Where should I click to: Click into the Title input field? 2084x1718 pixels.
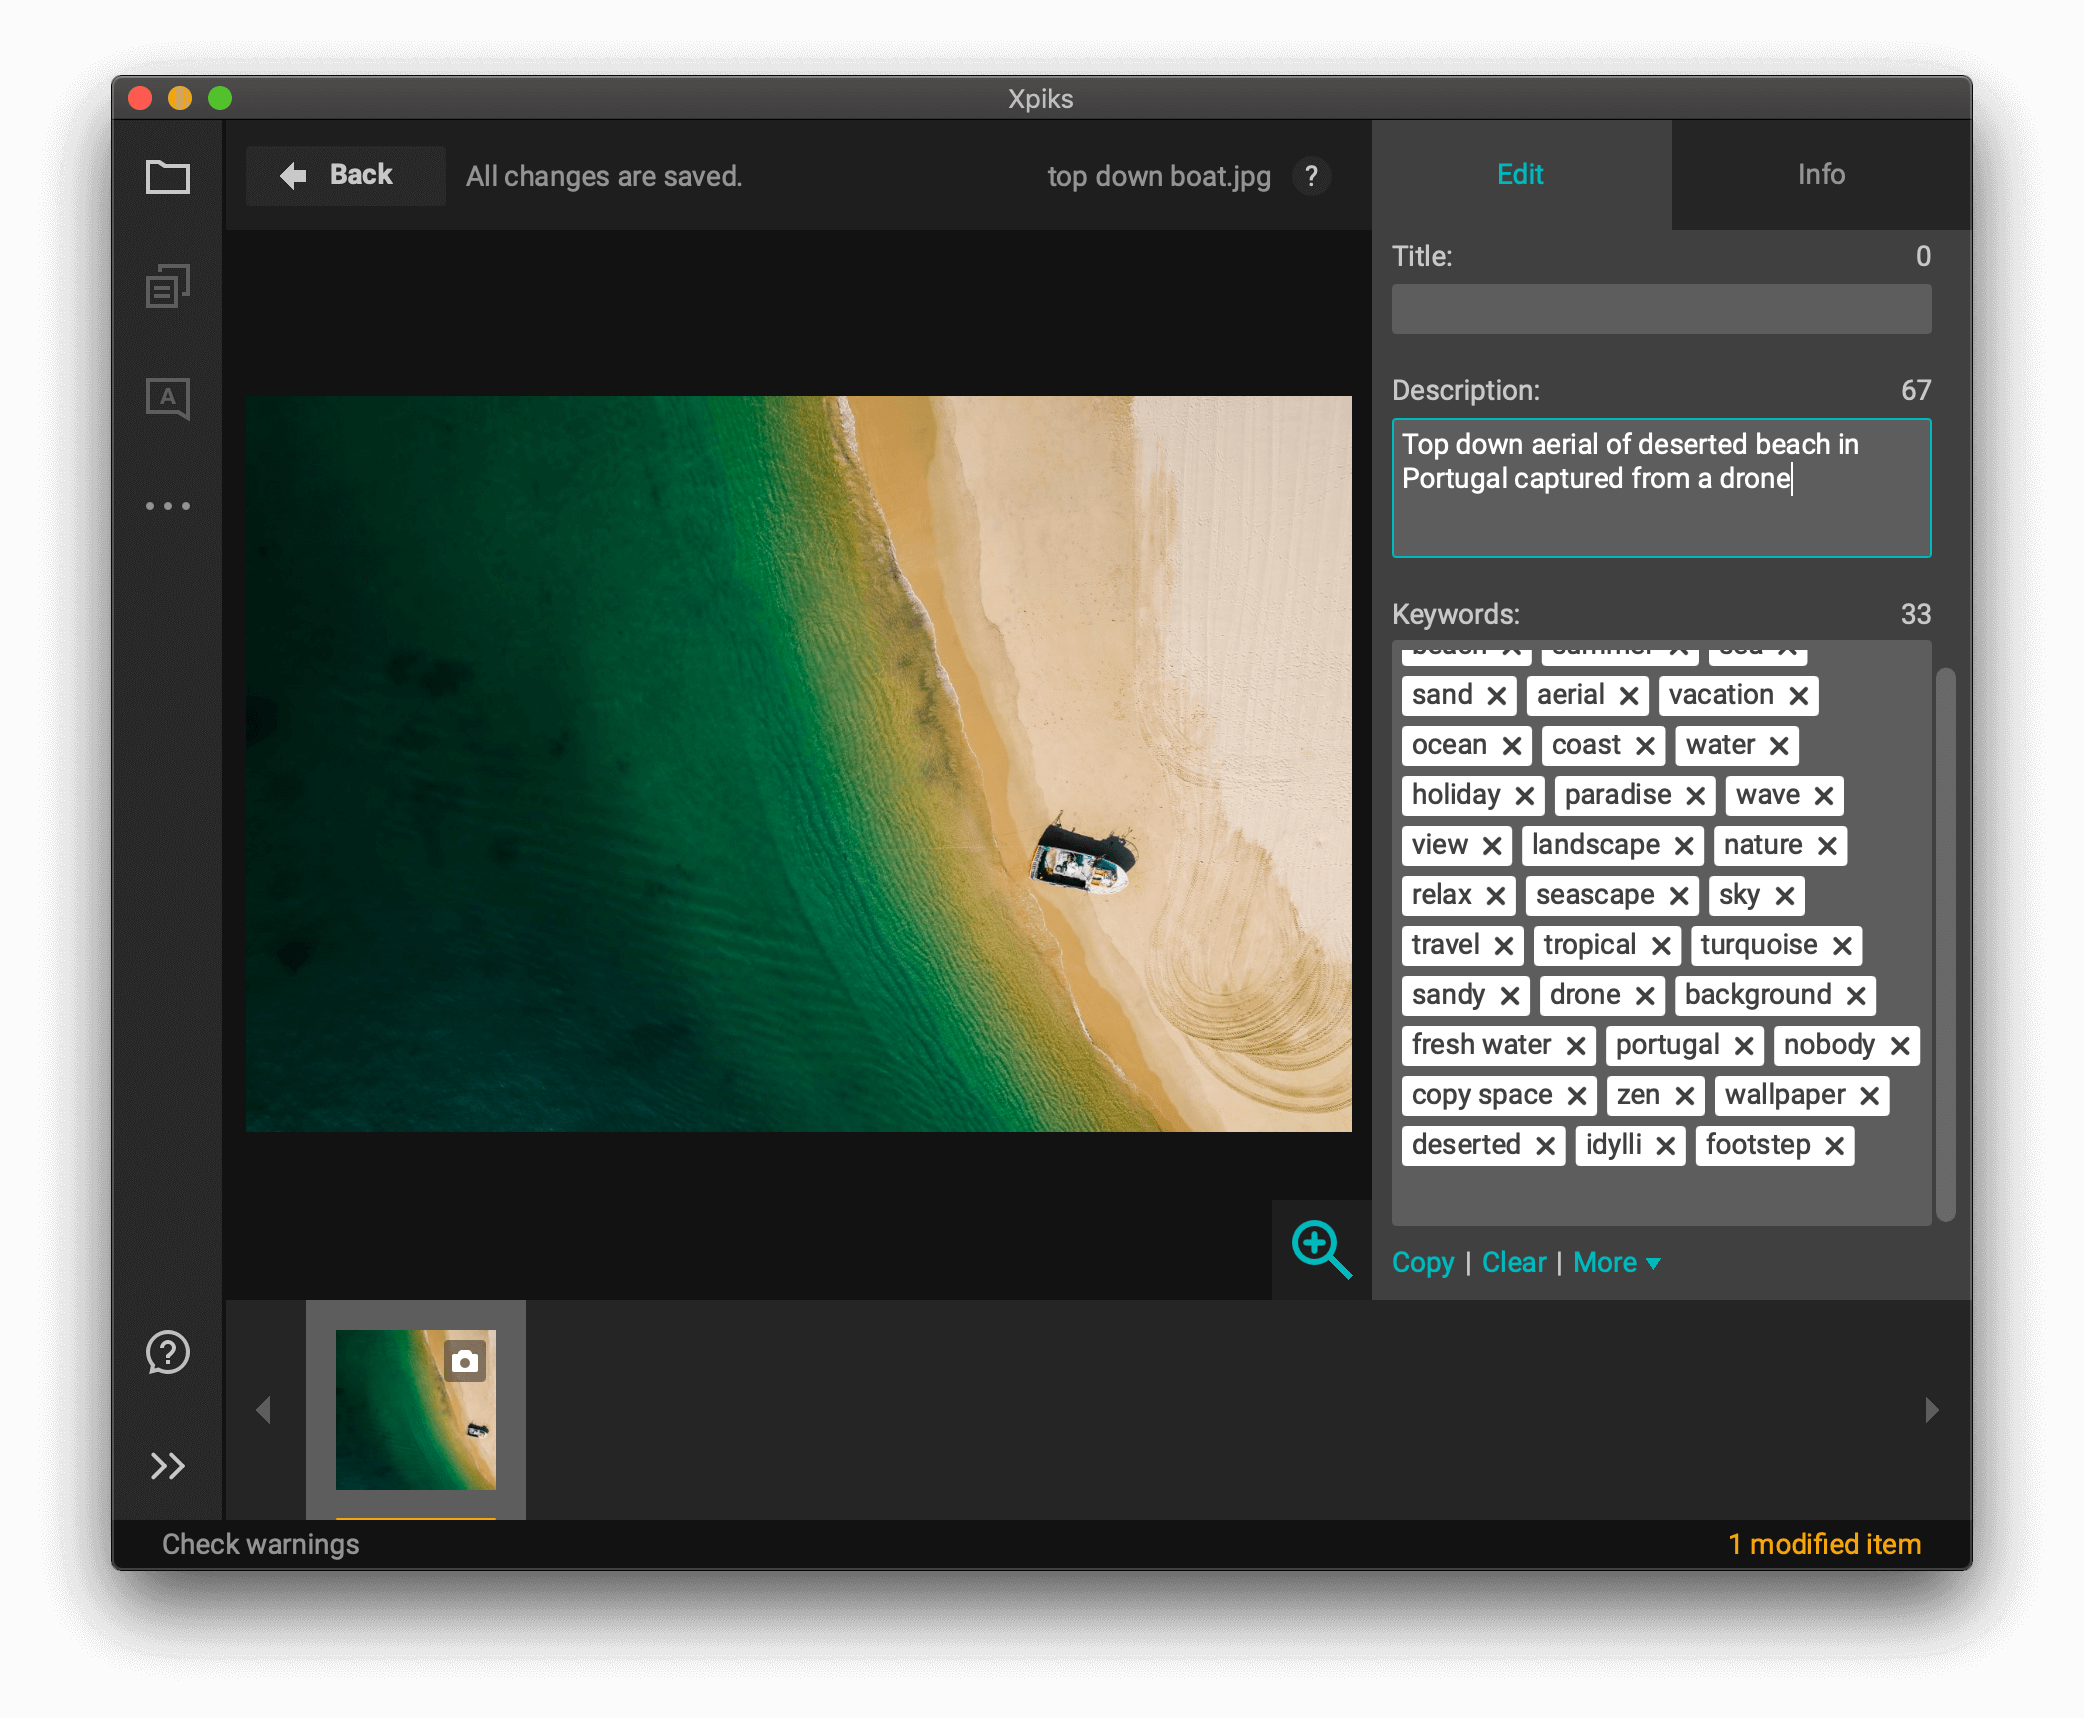[1660, 309]
